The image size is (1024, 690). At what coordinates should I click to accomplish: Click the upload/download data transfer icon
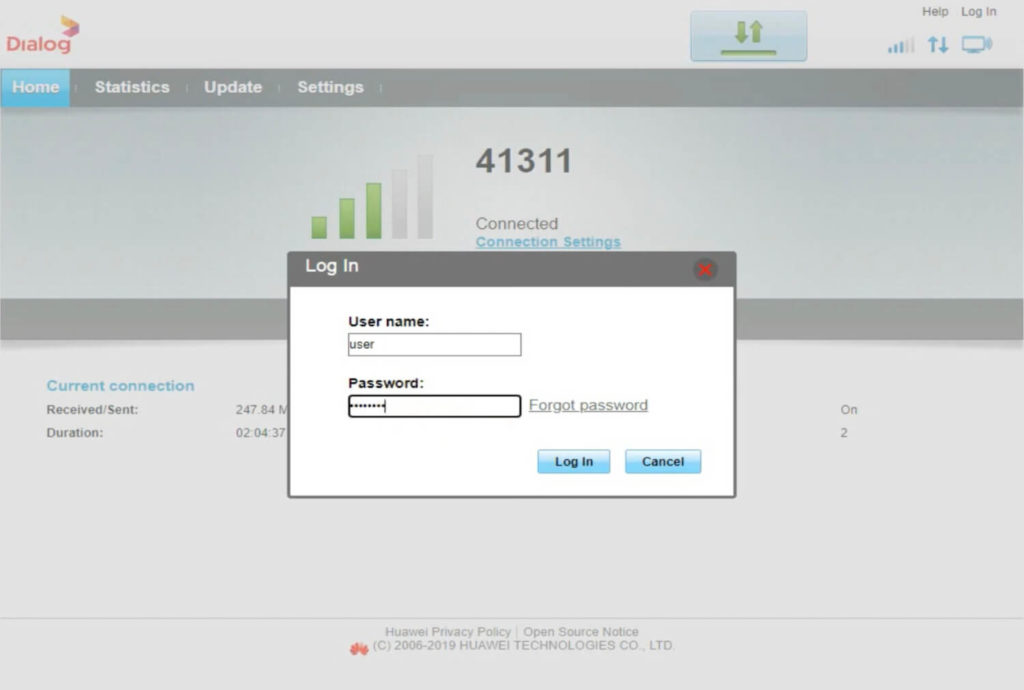[x=938, y=45]
